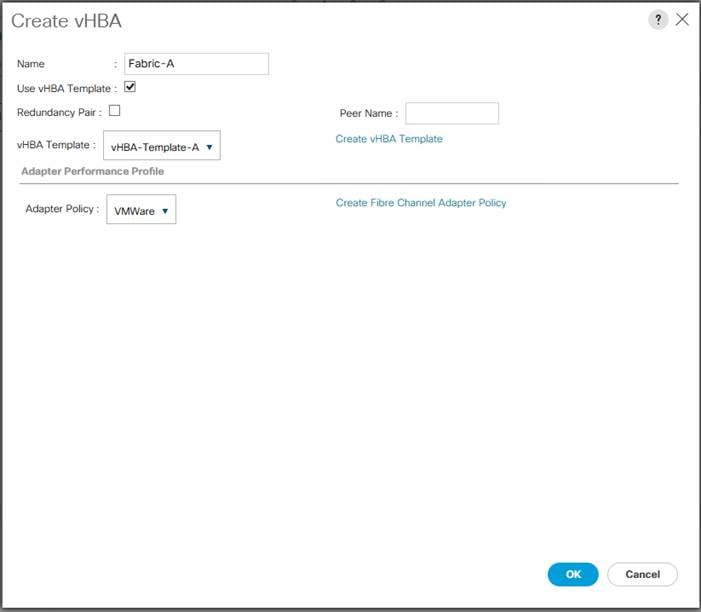Expand the Adapter Policy dropdown

point(141,209)
